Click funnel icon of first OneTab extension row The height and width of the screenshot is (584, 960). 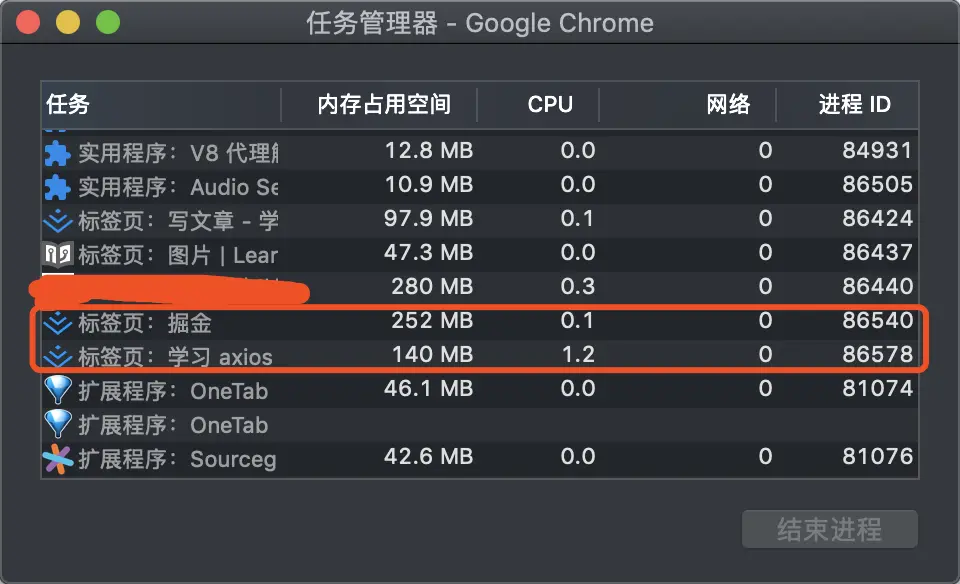57,390
